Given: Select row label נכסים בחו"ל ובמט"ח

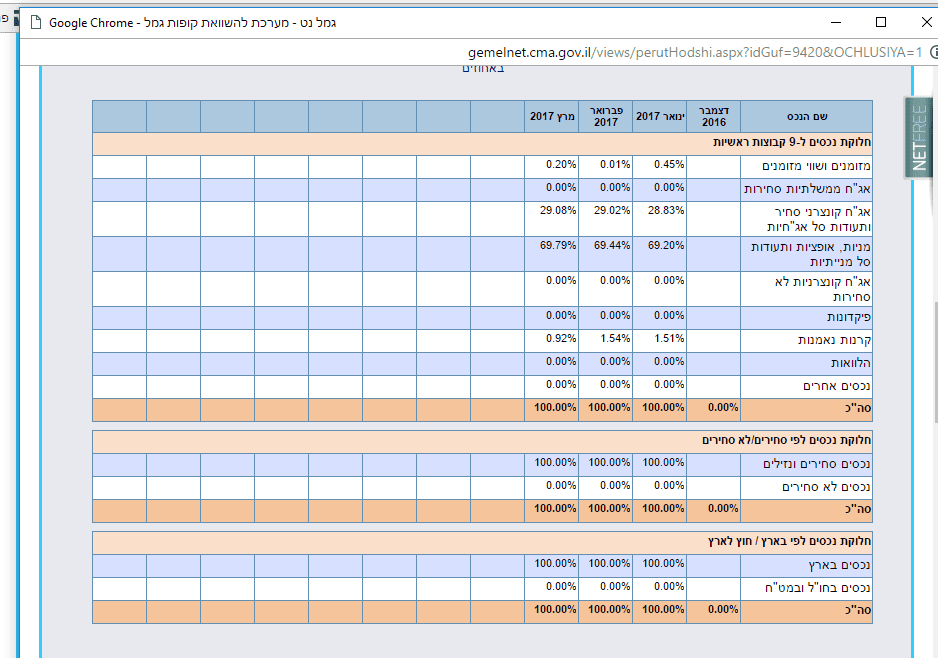Looking at the screenshot, I should (x=818, y=589).
